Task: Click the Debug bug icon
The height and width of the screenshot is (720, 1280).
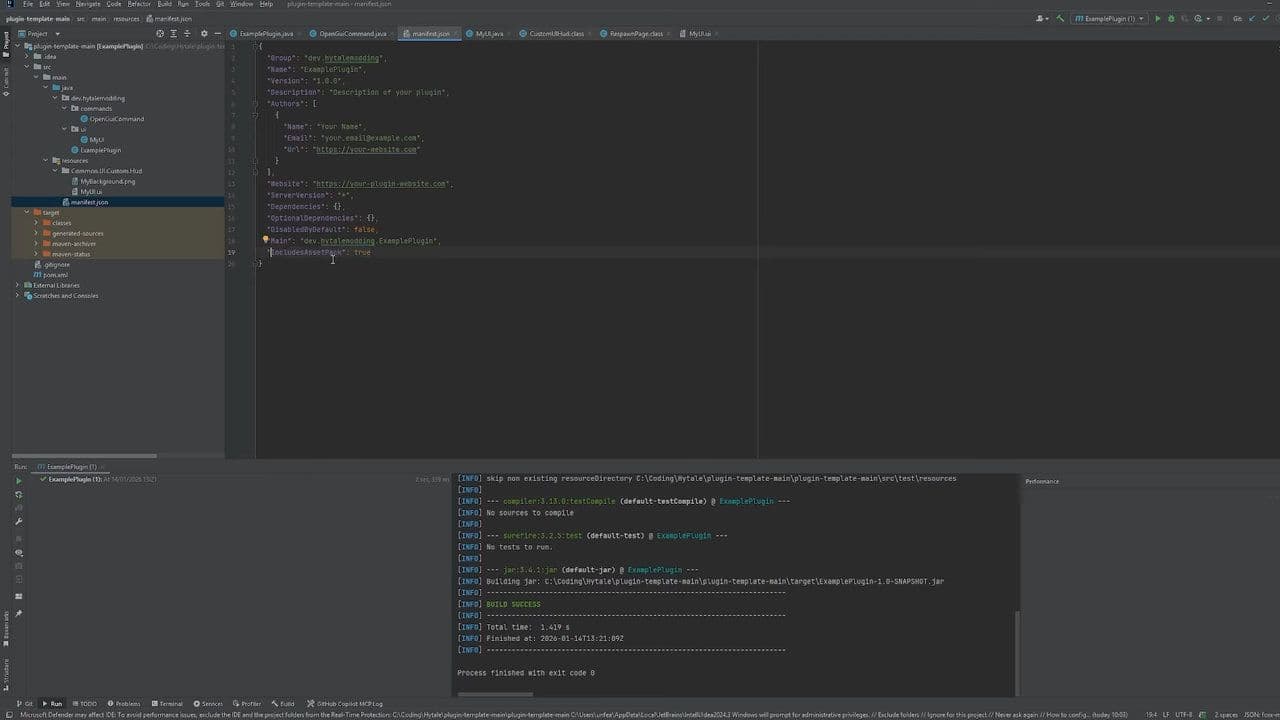Action: click(1170, 19)
